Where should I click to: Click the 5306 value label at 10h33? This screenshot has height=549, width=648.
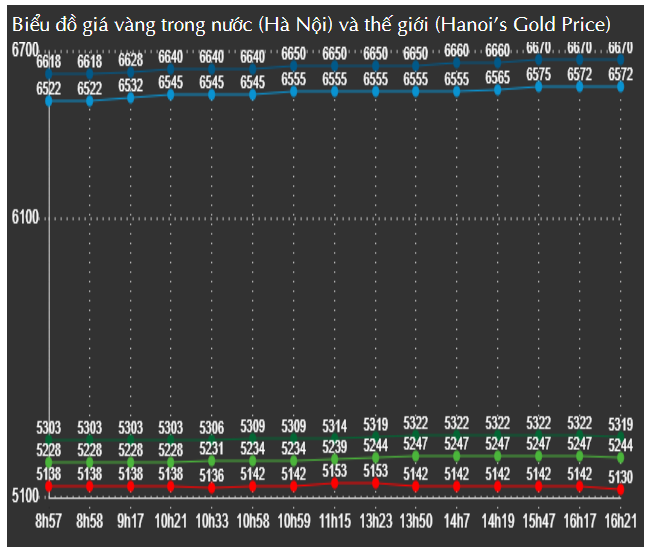tap(212, 427)
